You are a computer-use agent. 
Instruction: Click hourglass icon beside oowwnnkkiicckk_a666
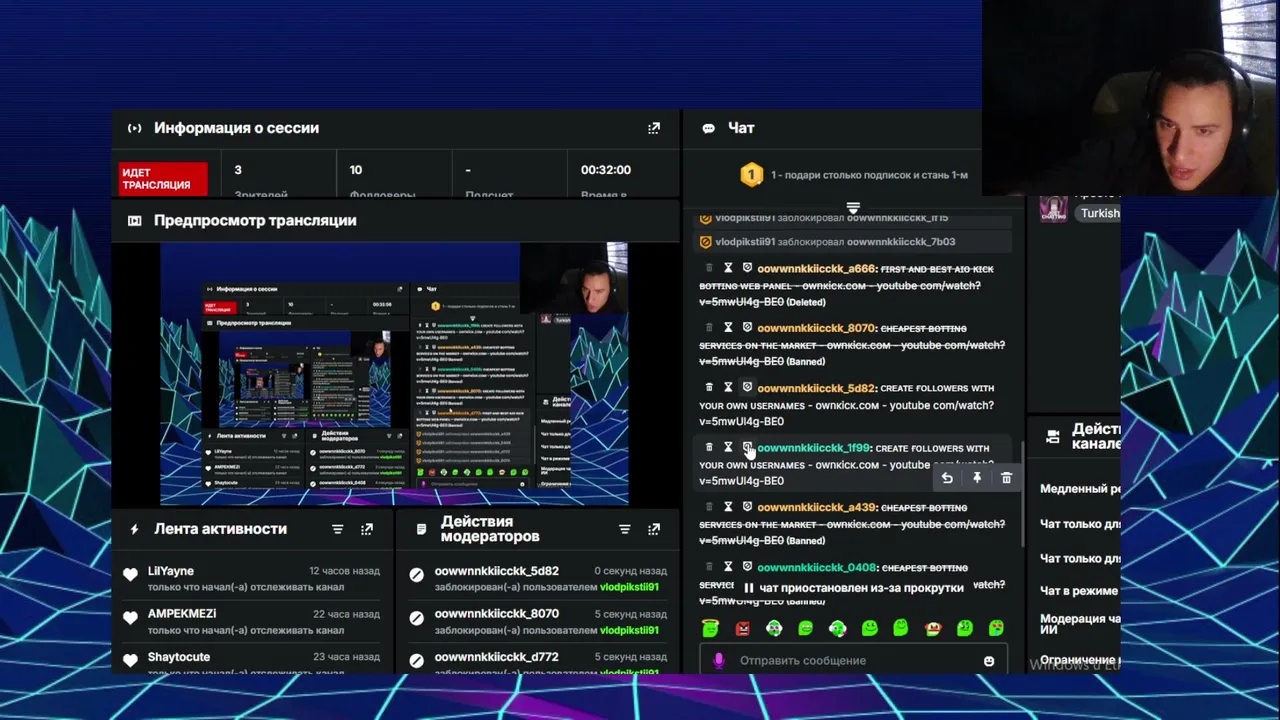728,268
